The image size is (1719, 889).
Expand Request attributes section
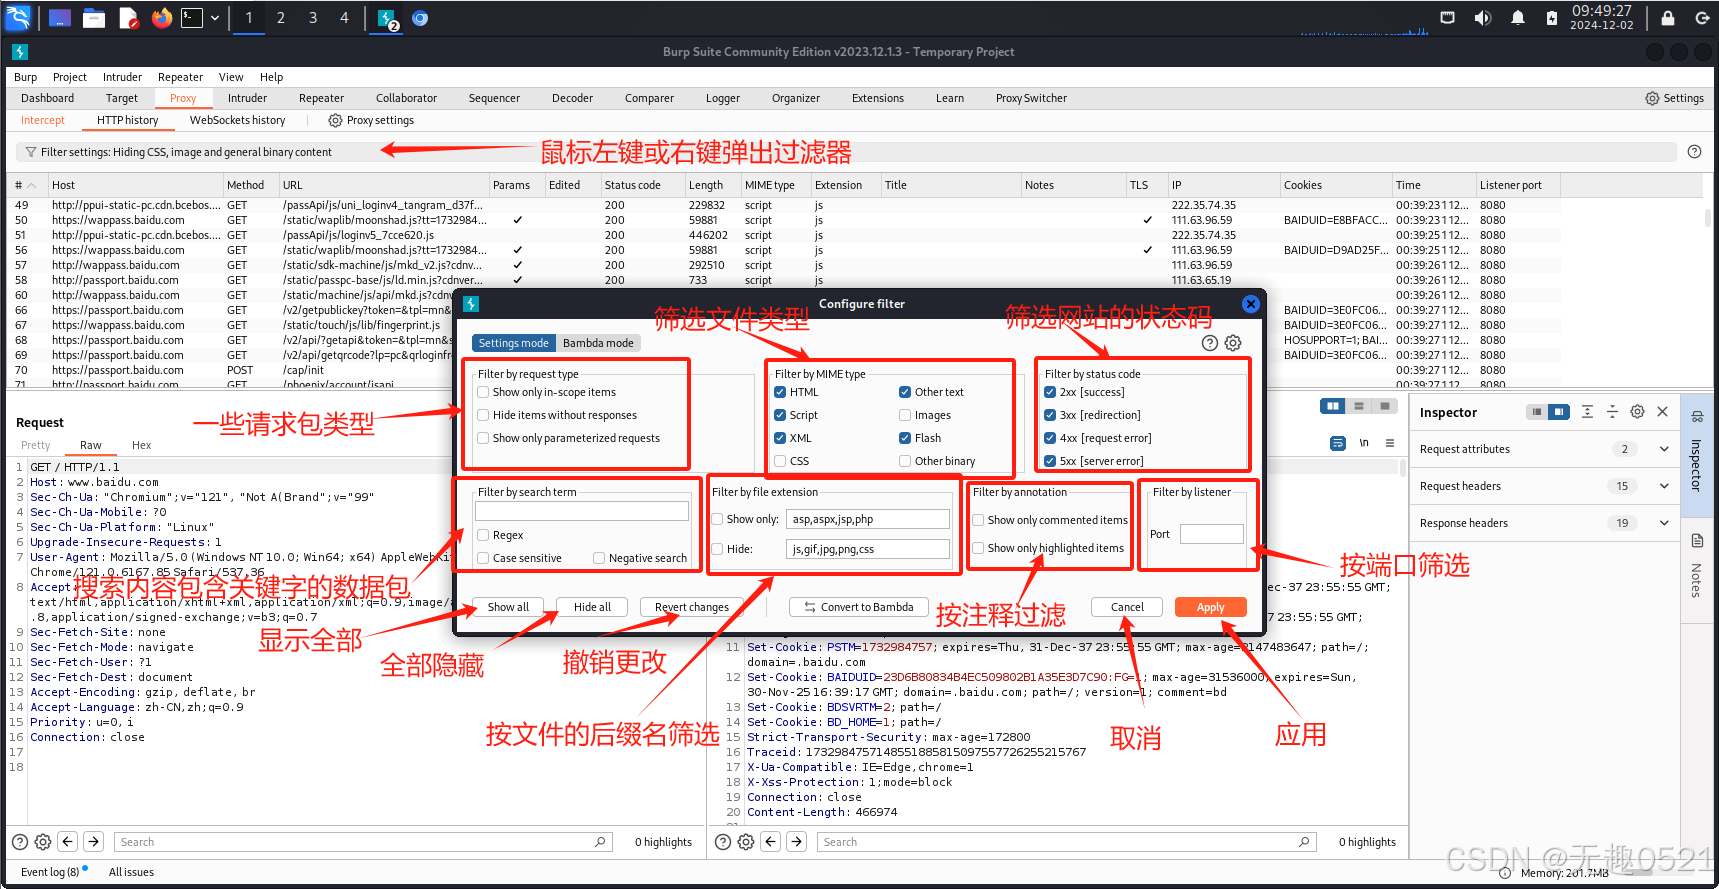click(x=1664, y=449)
